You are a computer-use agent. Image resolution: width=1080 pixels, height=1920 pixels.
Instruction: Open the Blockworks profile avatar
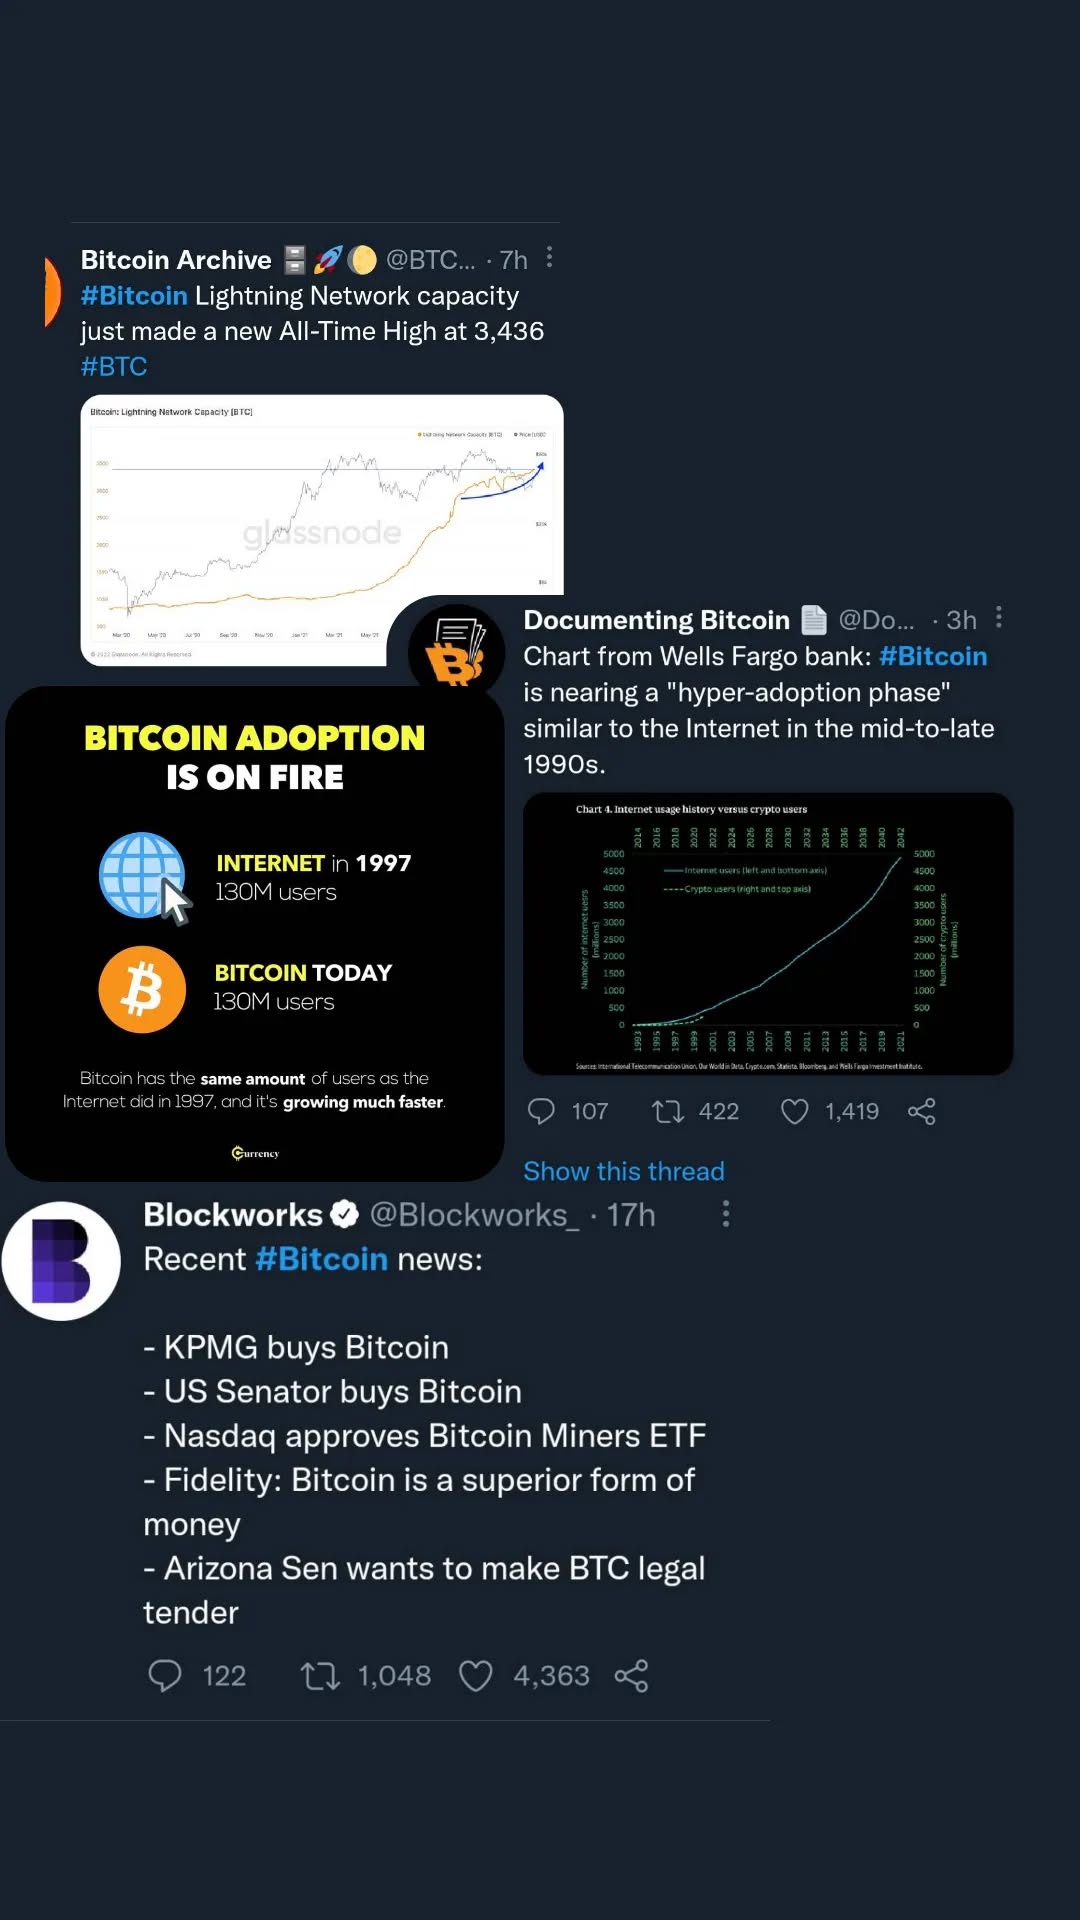click(x=61, y=1261)
